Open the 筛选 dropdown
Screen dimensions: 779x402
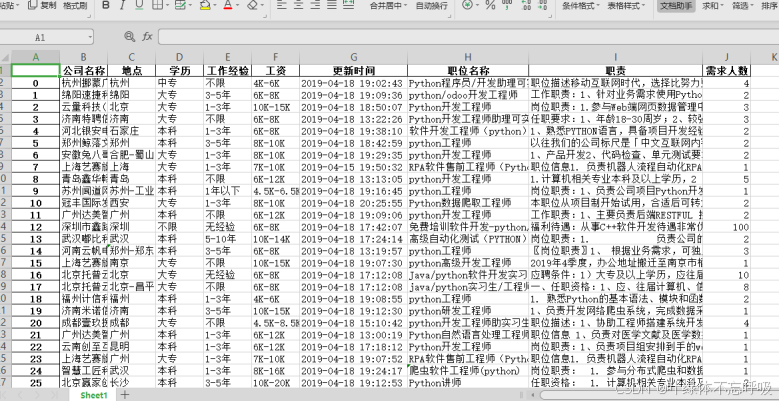click(752, 6)
